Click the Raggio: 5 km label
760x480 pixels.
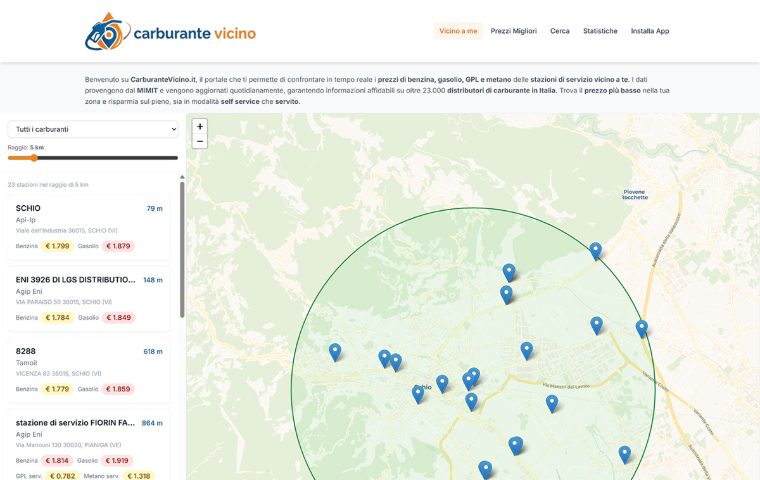click(26, 147)
